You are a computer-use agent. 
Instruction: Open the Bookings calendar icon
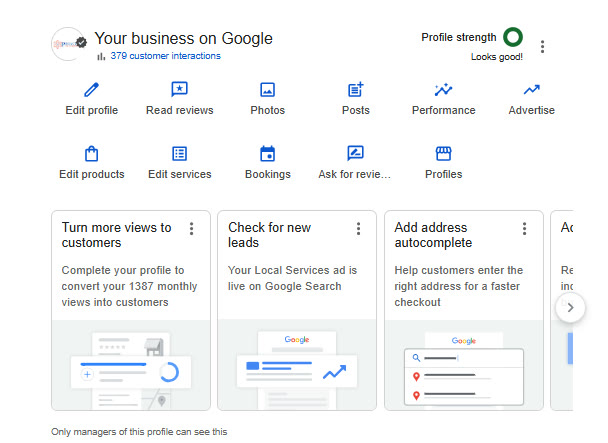coord(268,153)
